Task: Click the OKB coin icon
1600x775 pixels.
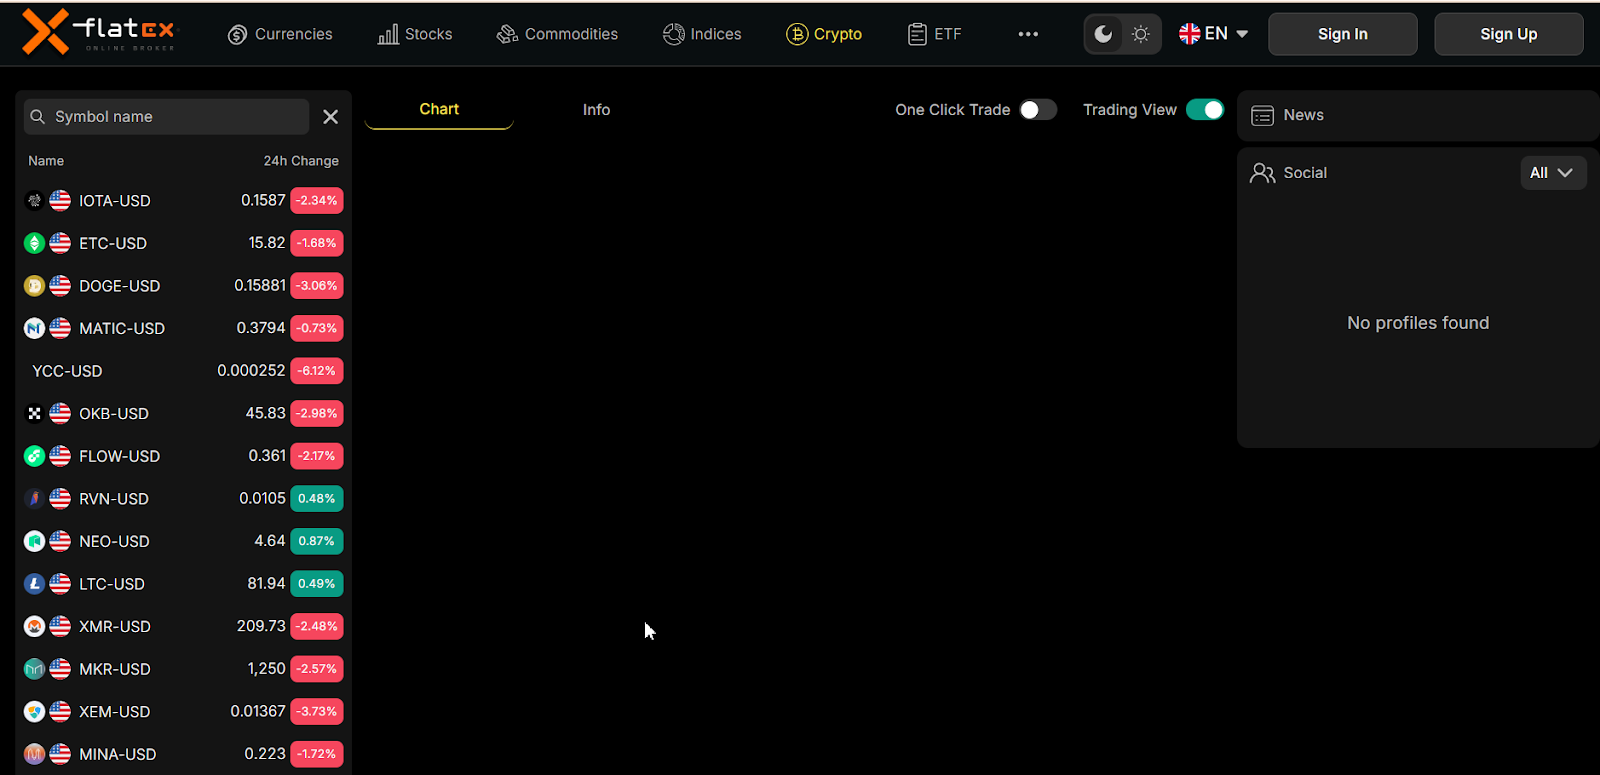Action: (x=34, y=413)
